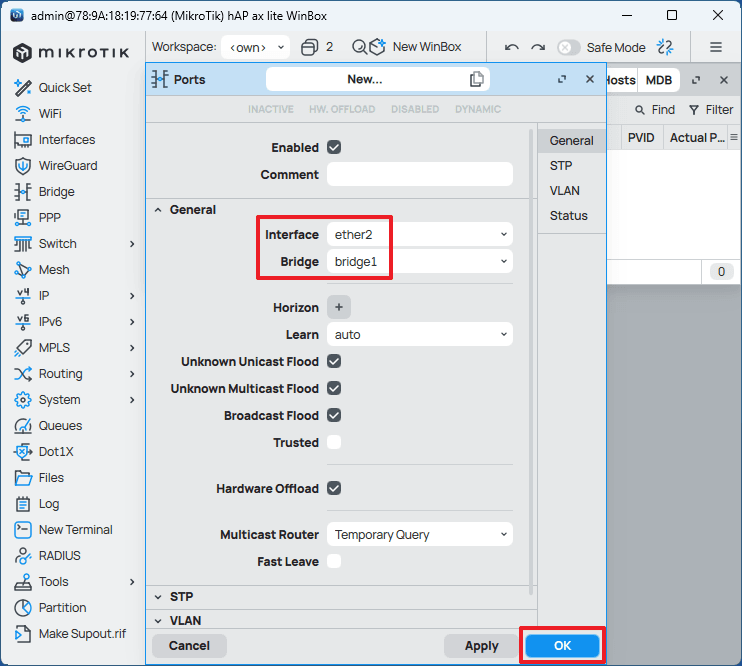Viewport: 742px width, 666px height.
Task: Open the Interface dropdown showing ether2
Action: coord(419,234)
